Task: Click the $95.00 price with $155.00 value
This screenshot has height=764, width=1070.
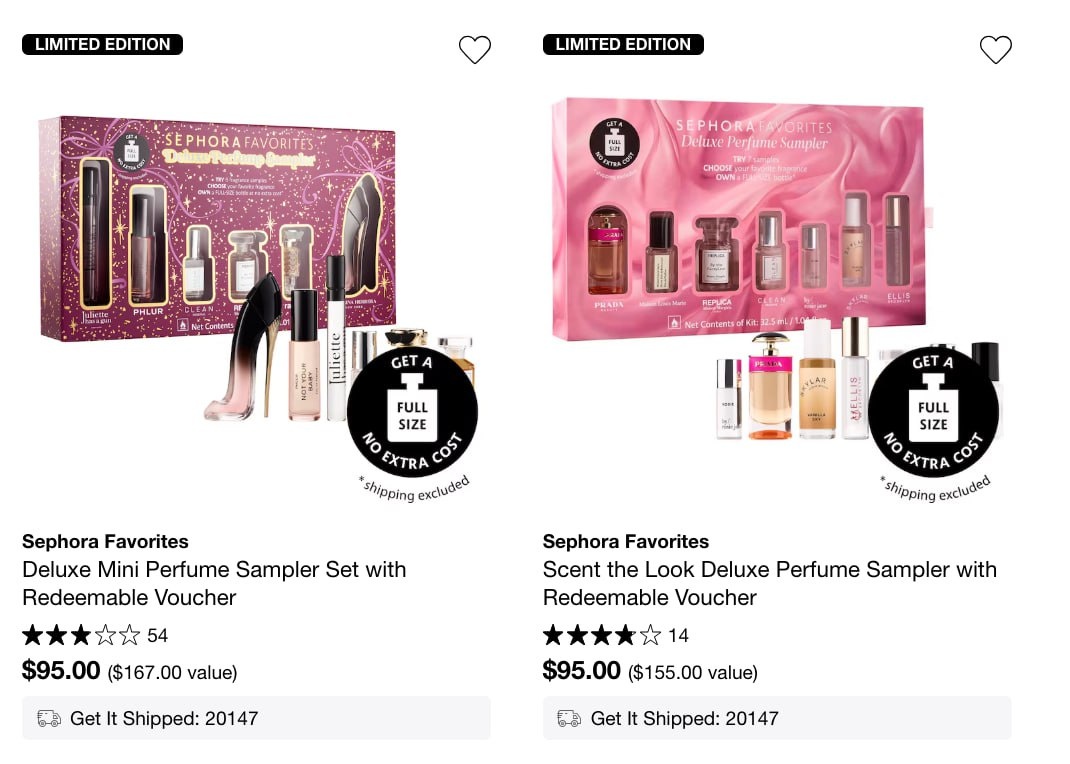Action: [650, 671]
